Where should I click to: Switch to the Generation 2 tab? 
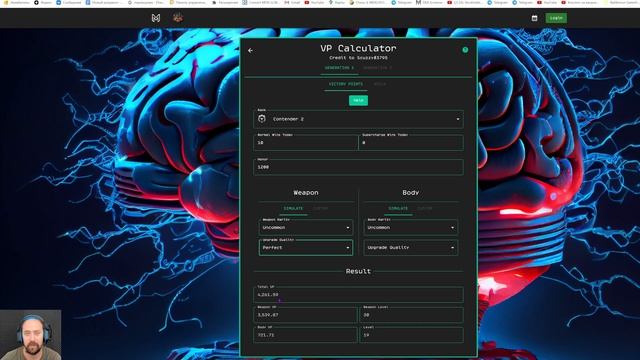pos(377,68)
